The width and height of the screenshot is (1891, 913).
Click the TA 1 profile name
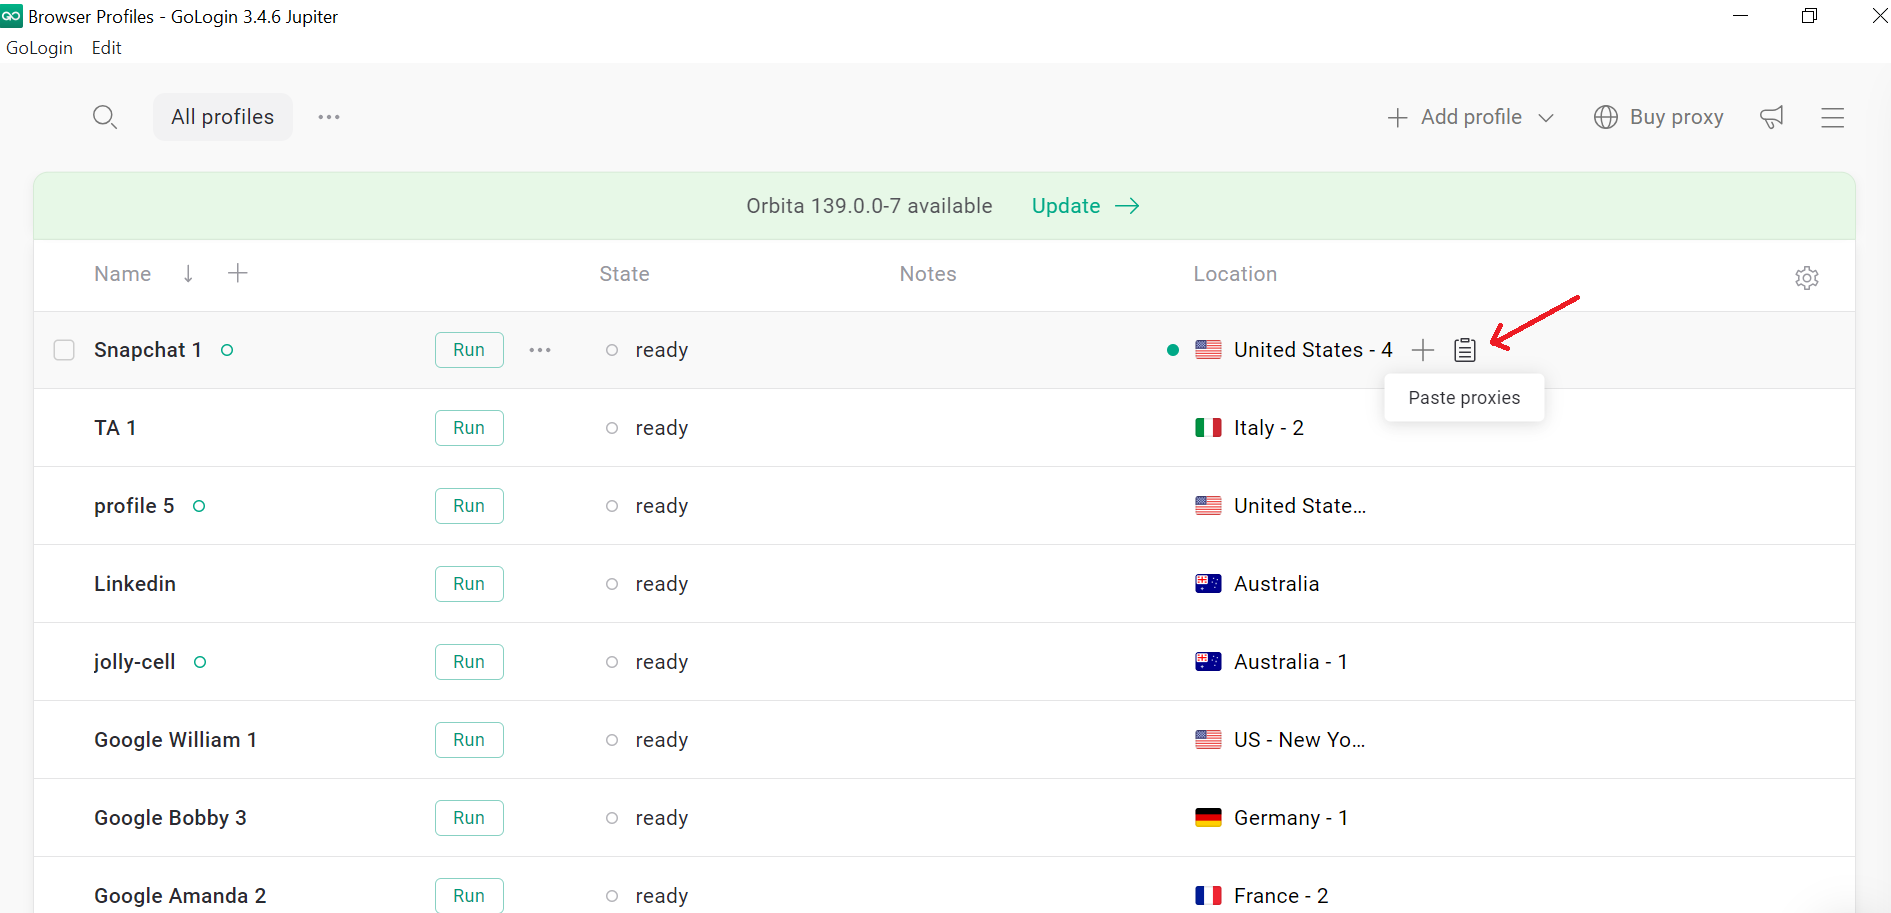(x=115, y=428)
